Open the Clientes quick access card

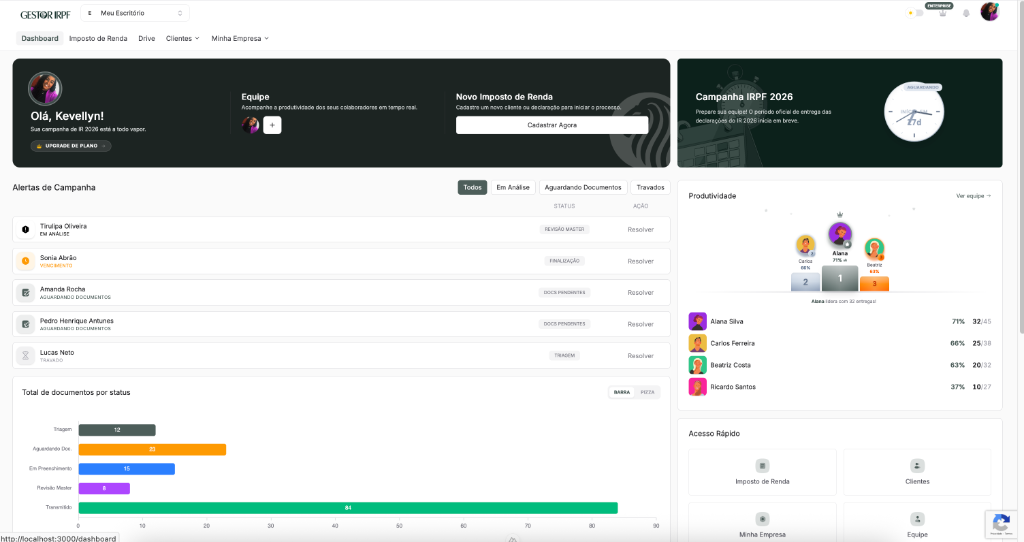(x=917, y=472)
